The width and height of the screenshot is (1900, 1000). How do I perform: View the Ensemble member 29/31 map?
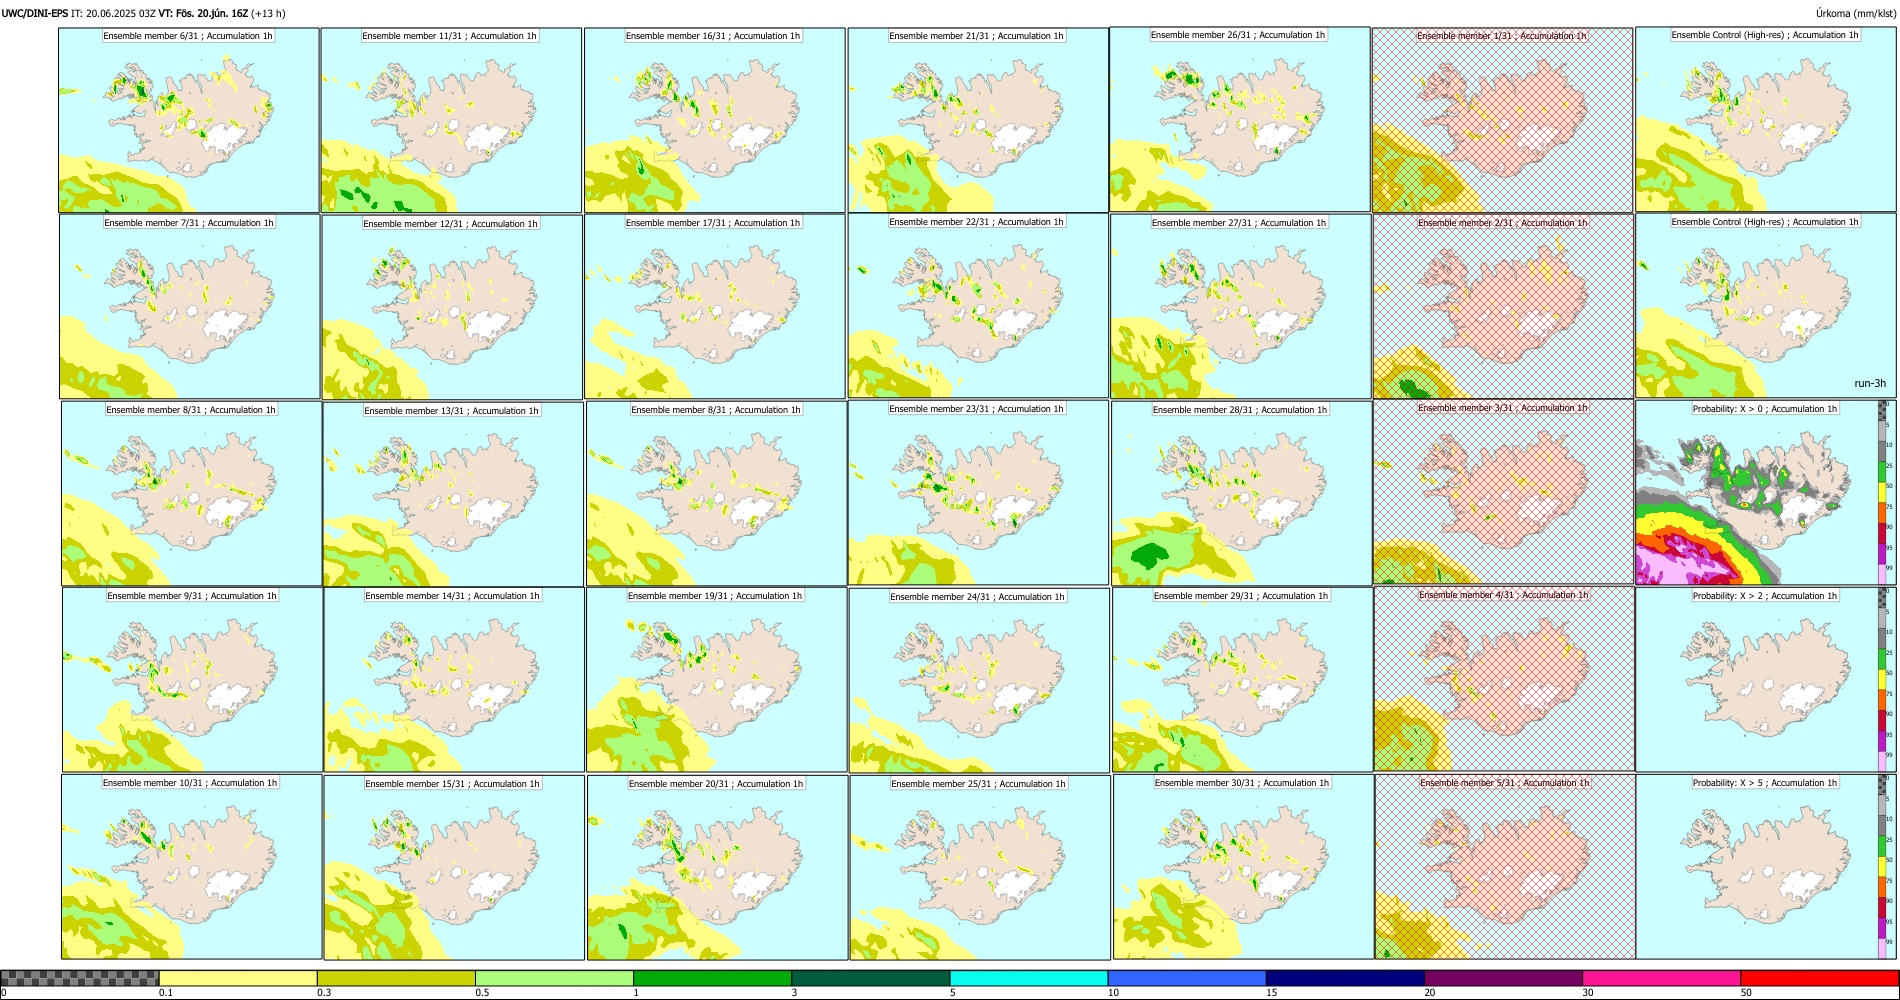[1243, 679]
